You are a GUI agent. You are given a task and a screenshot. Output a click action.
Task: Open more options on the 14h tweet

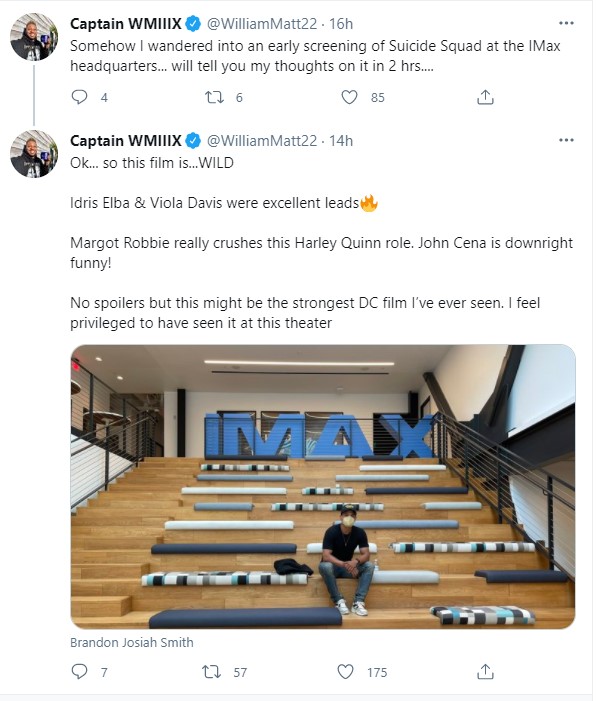tap(566, 140)
